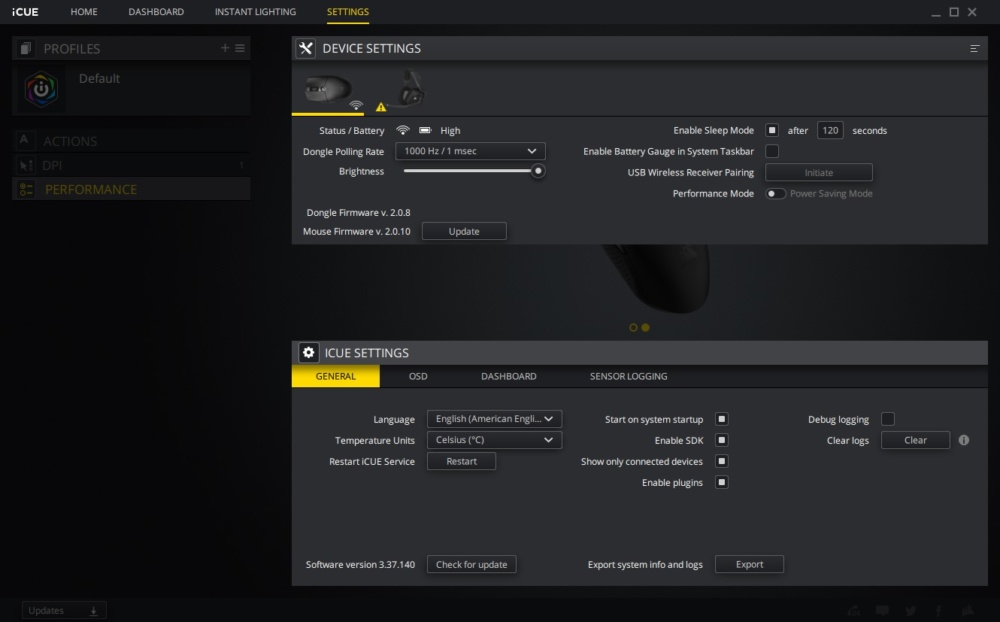Image resolution: width=1000 pixels, height=622 pixels.
Task: Click the Clear logs info icon
Action: pos(964,440)
